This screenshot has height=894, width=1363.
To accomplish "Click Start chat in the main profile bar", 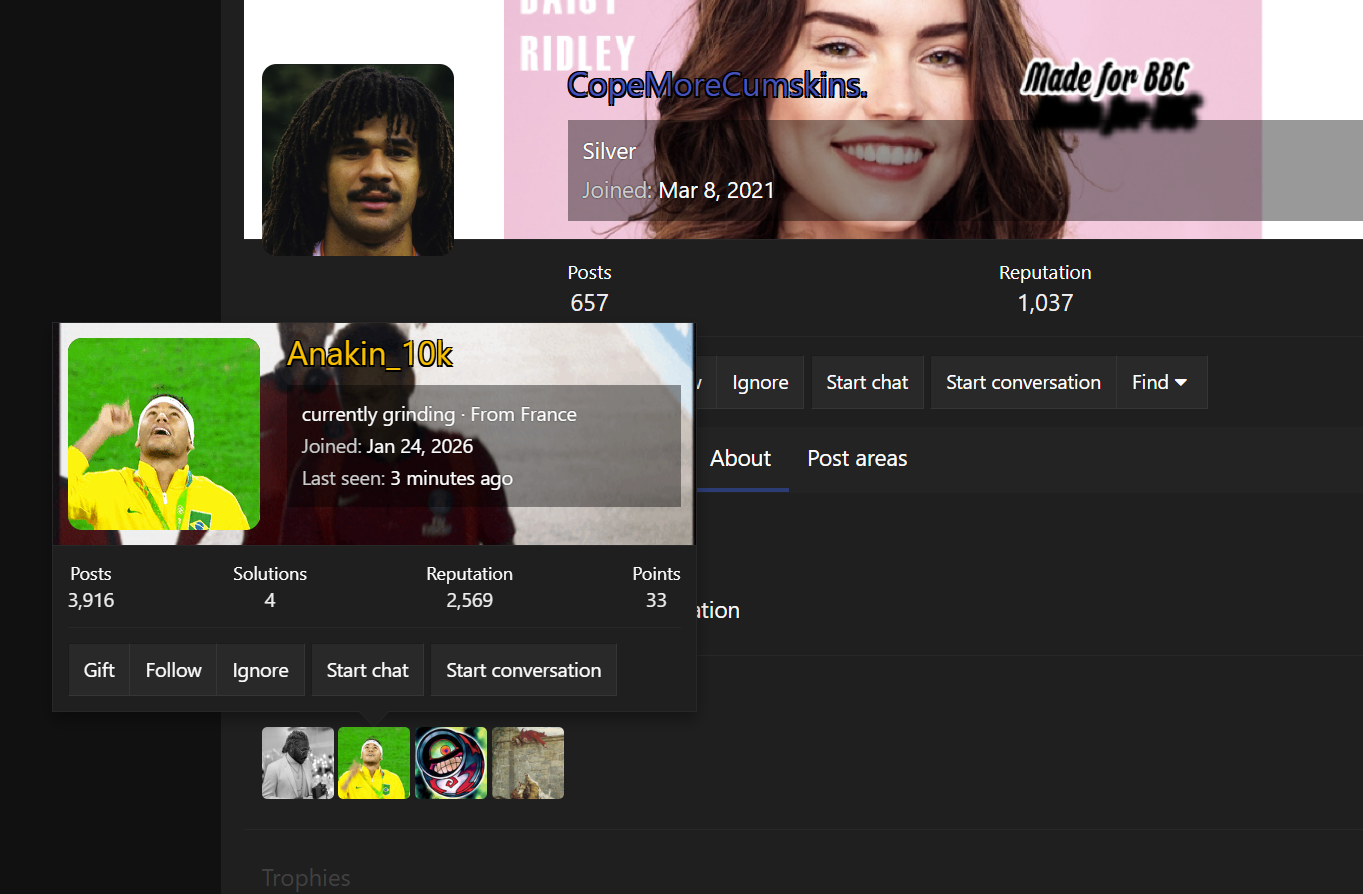I will coord(867,382).
